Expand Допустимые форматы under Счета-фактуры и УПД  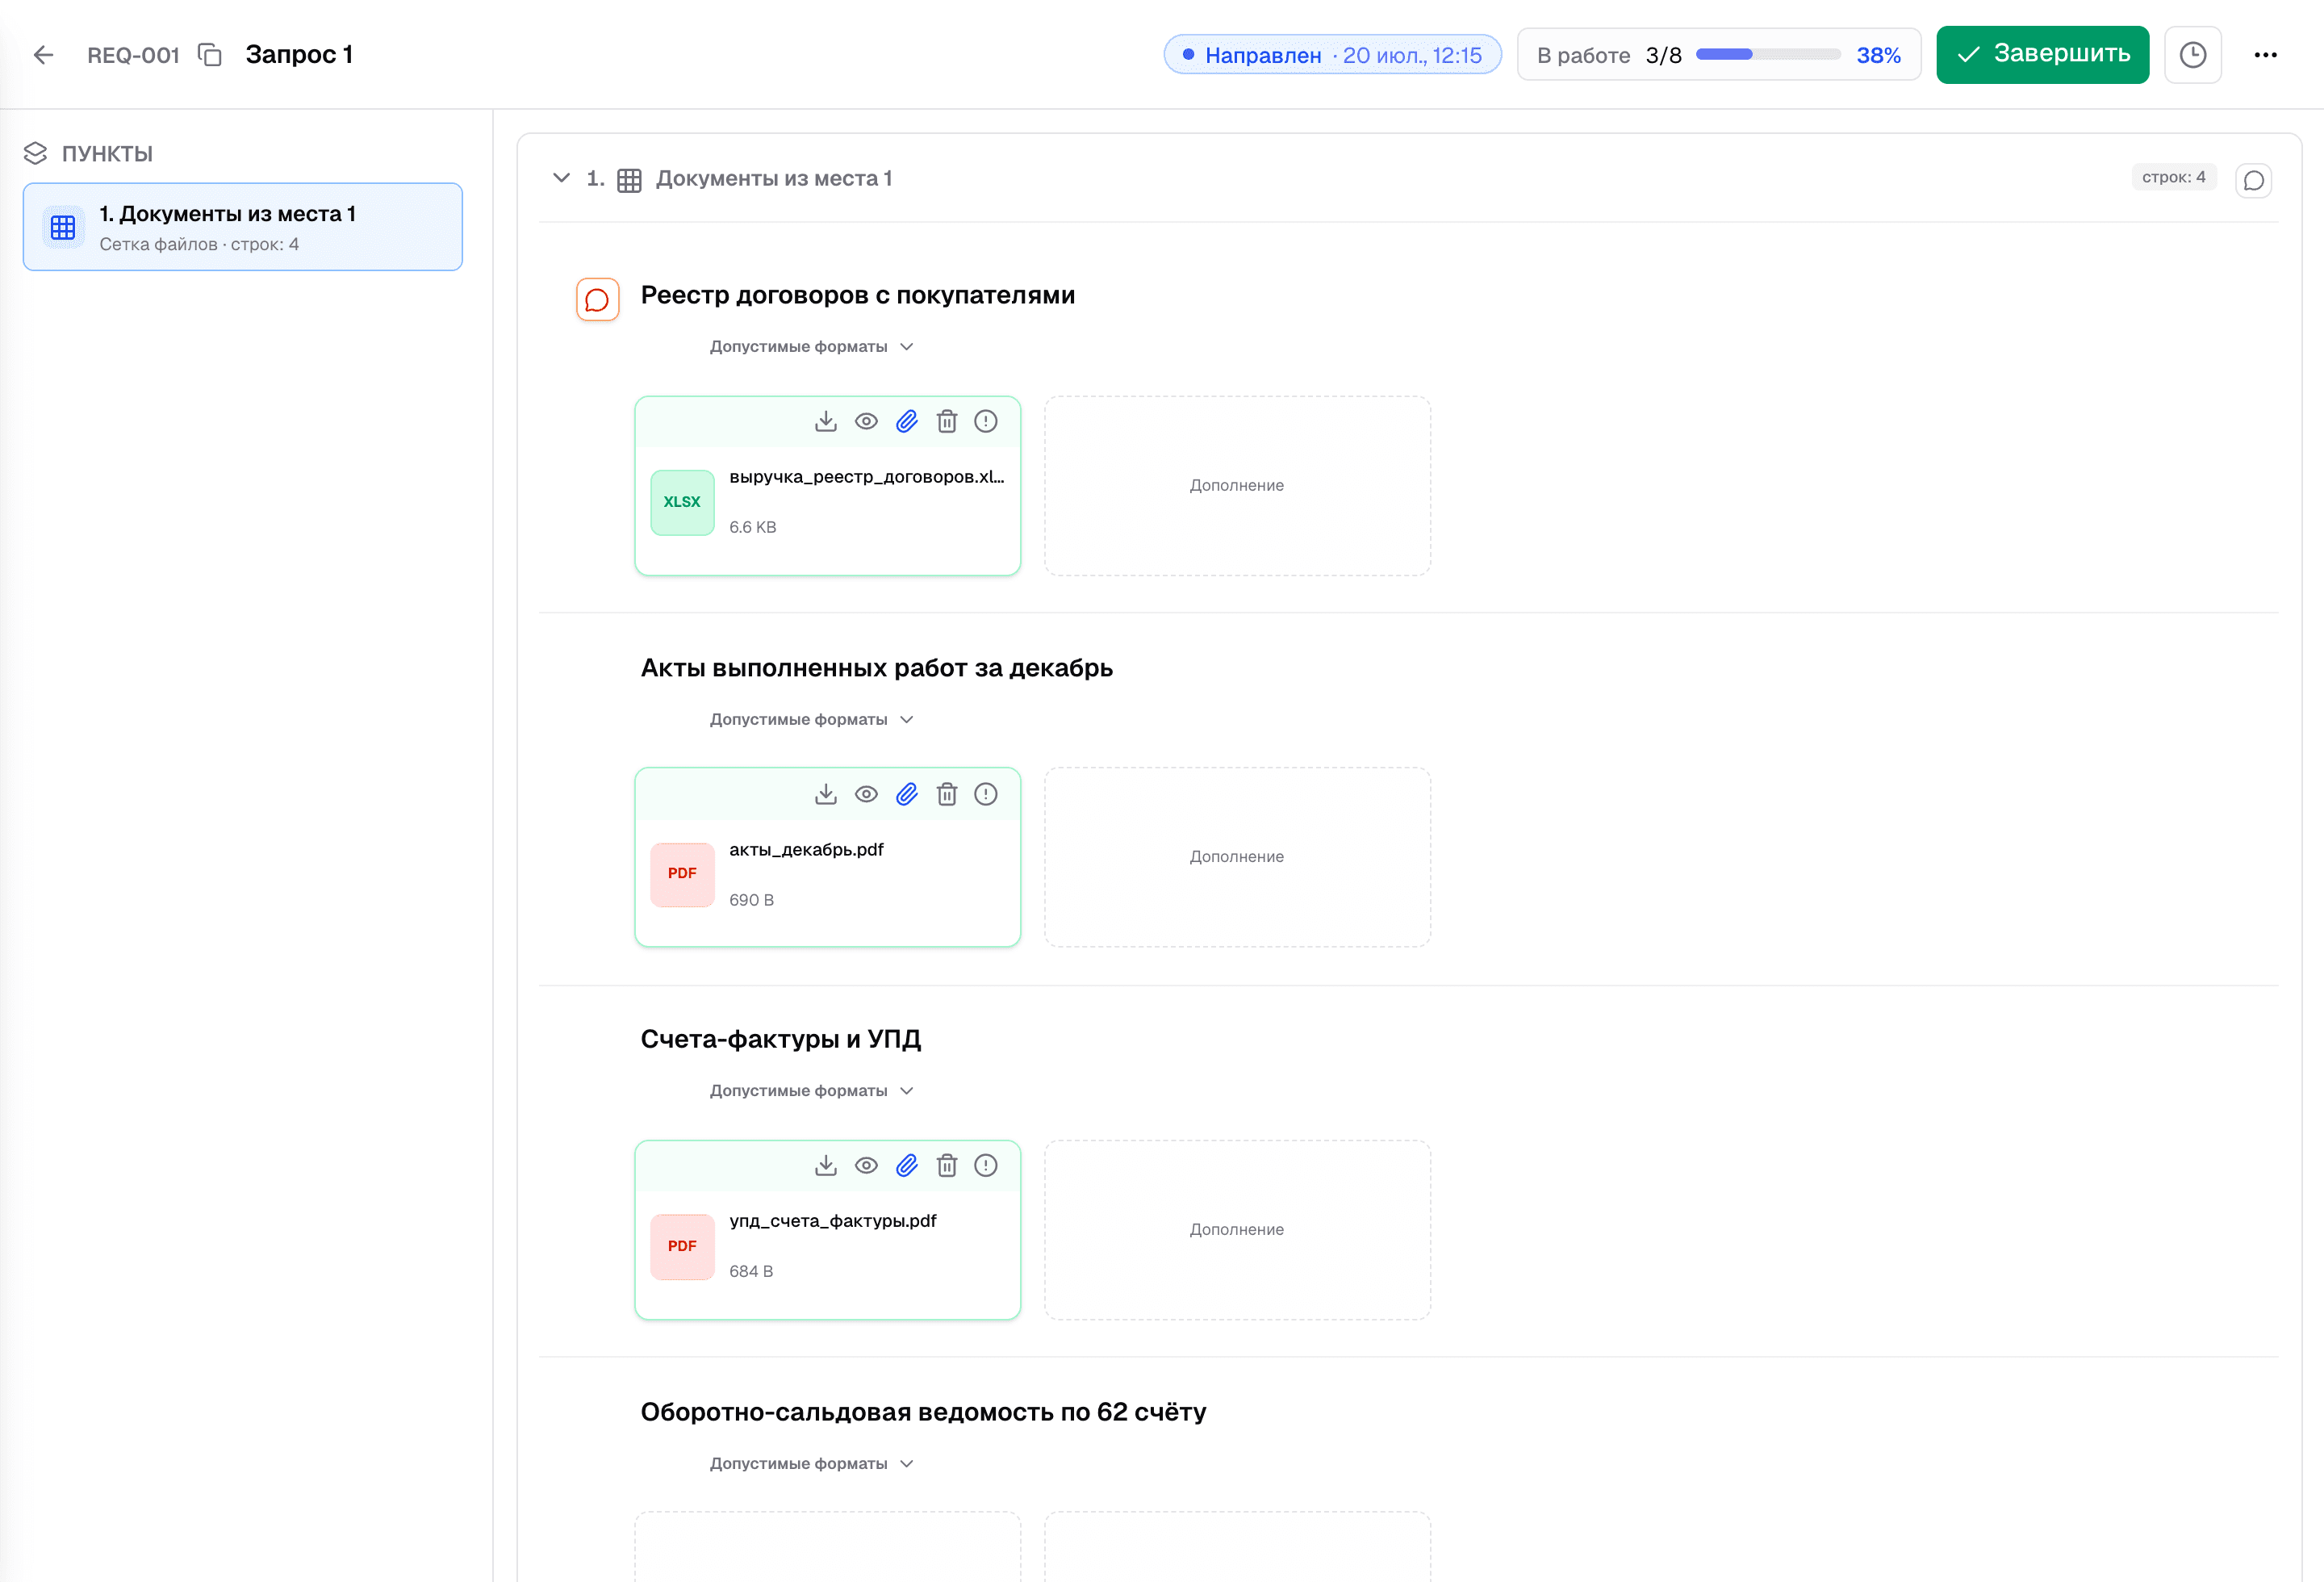(812, 1090)
